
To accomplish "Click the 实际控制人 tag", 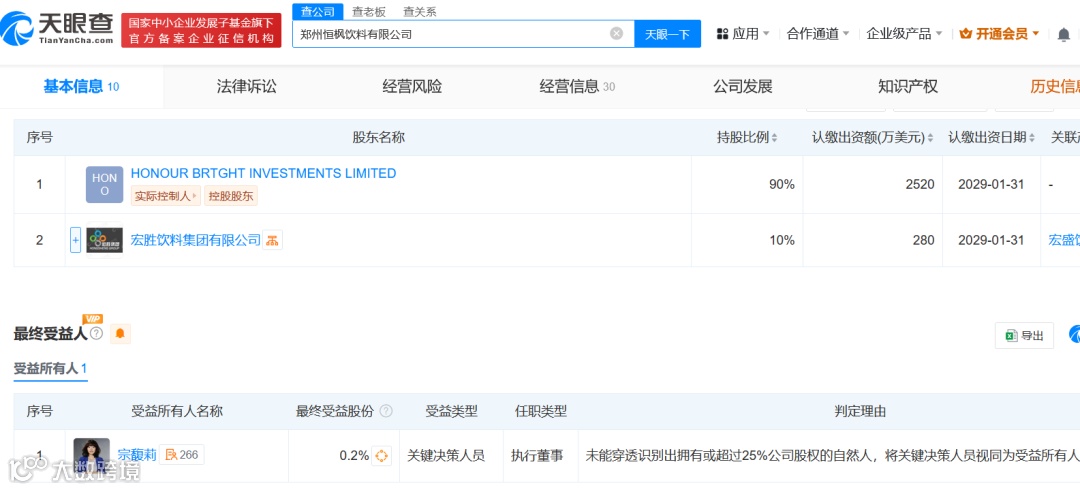I will coord(165,196).
